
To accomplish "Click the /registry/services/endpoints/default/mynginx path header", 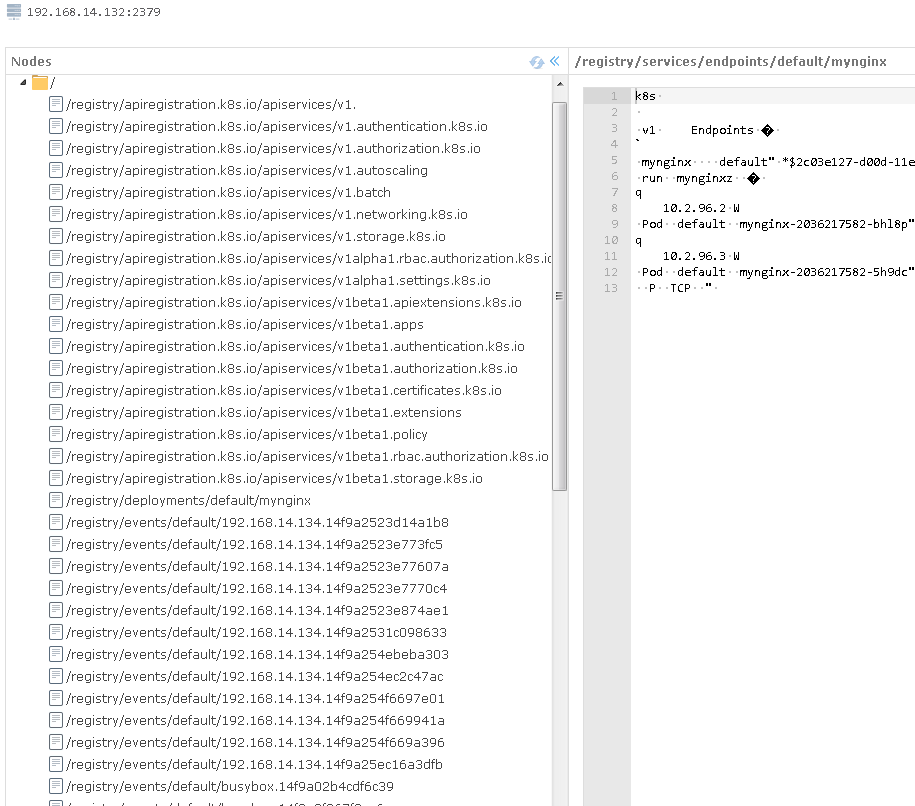I will click(x=731, y=61).
